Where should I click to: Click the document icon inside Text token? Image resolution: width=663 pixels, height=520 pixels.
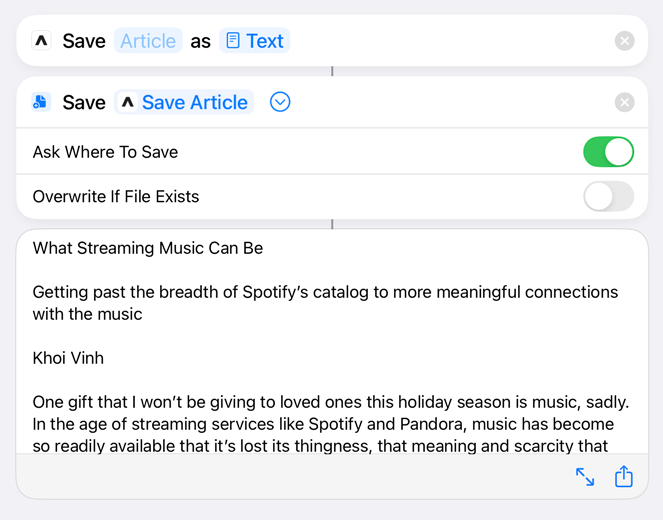(233, 41)
